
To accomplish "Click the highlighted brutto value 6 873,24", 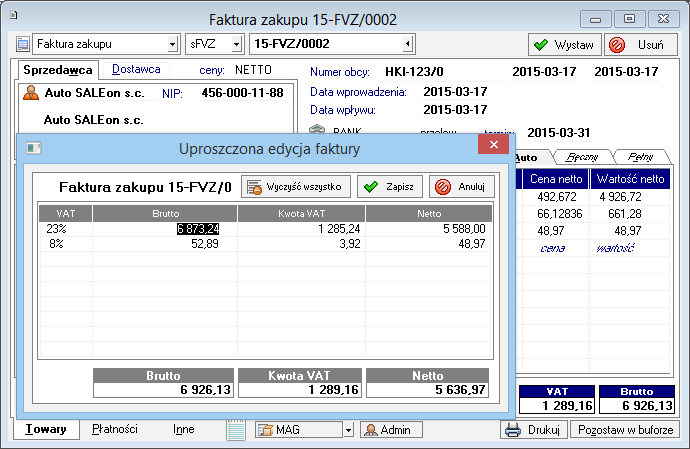I will (198, 229).
